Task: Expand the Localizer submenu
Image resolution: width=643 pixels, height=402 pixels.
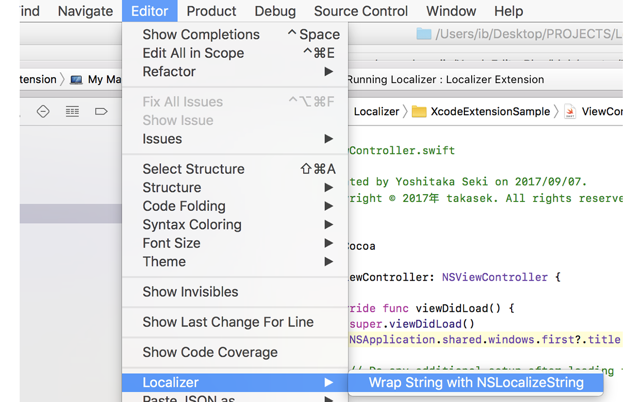Action: (x=235, y=382)
